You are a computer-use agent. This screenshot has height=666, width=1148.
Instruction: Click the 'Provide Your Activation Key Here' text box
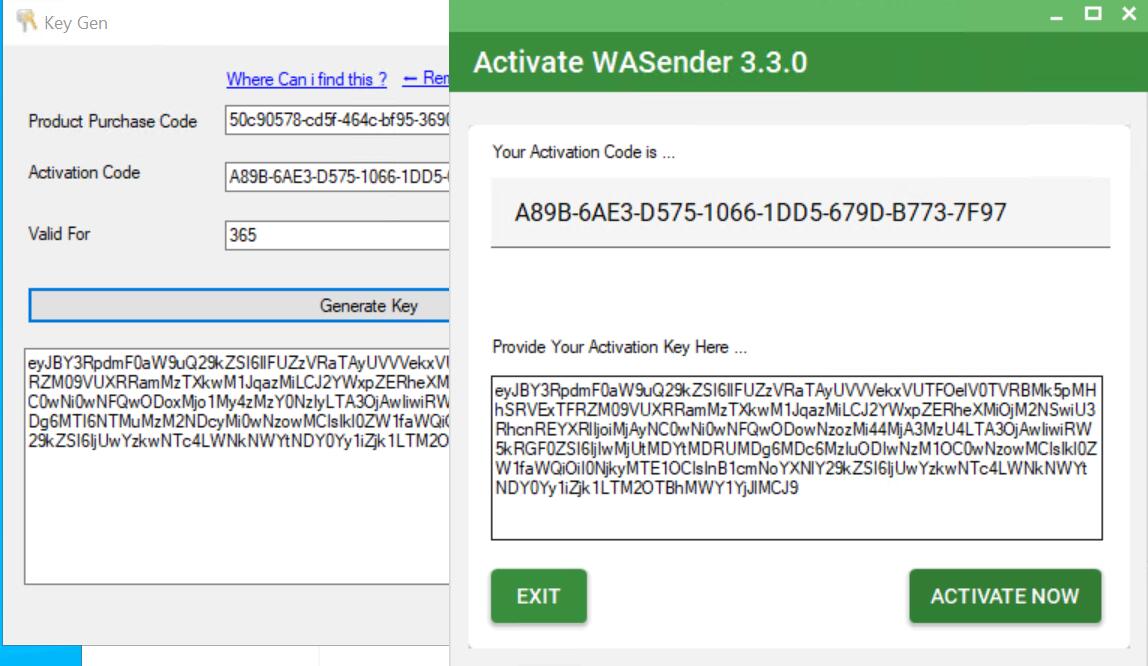pyautogui.click(x=797, y=458)
